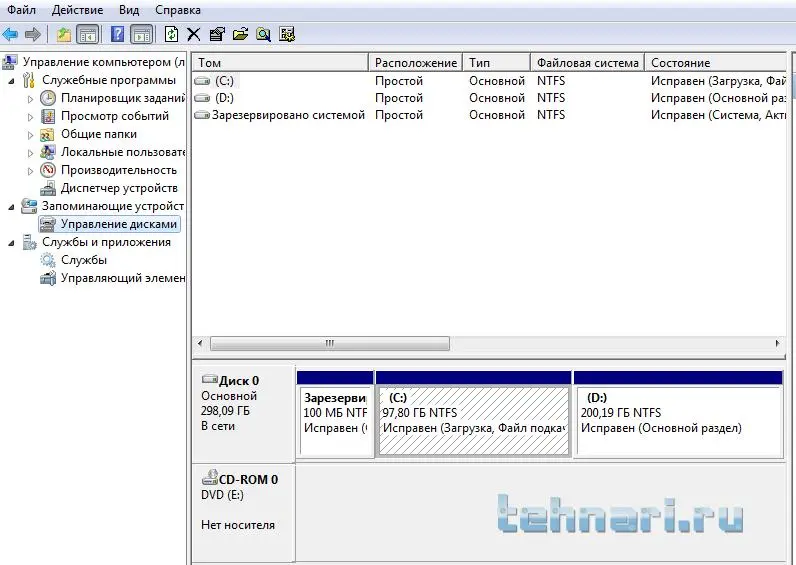Image resolution: width=796 pixels, height=565 pixels.
Task: Click the Службы gear icon
Action: point(48,260)
